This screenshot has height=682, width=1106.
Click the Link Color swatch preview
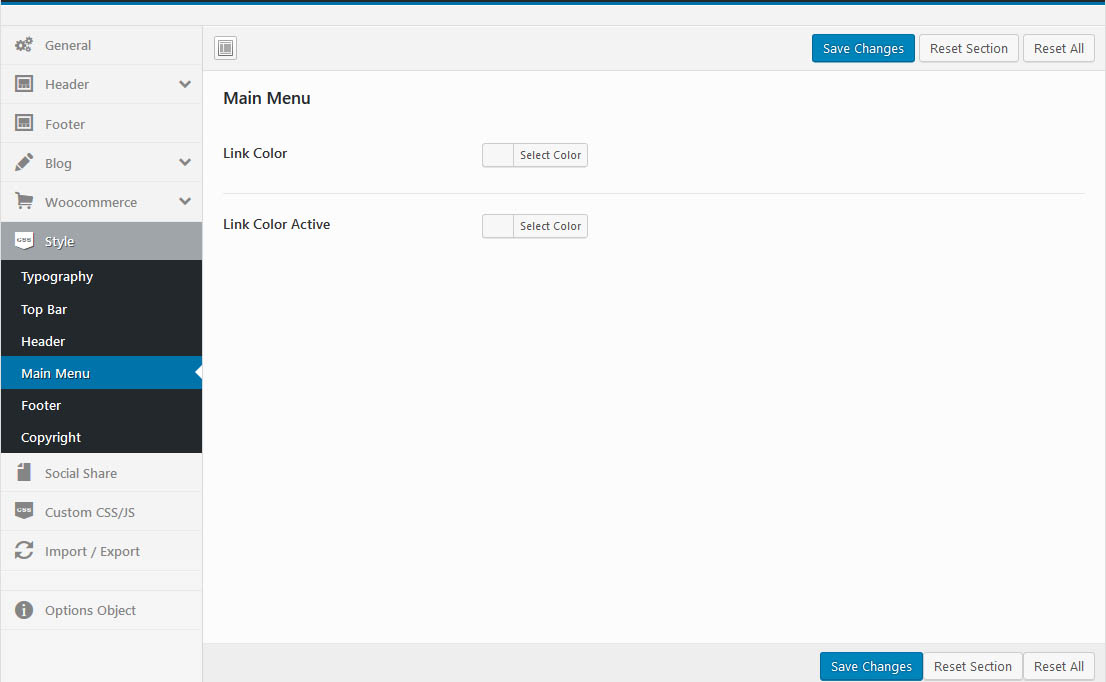[x=498, y=155]
